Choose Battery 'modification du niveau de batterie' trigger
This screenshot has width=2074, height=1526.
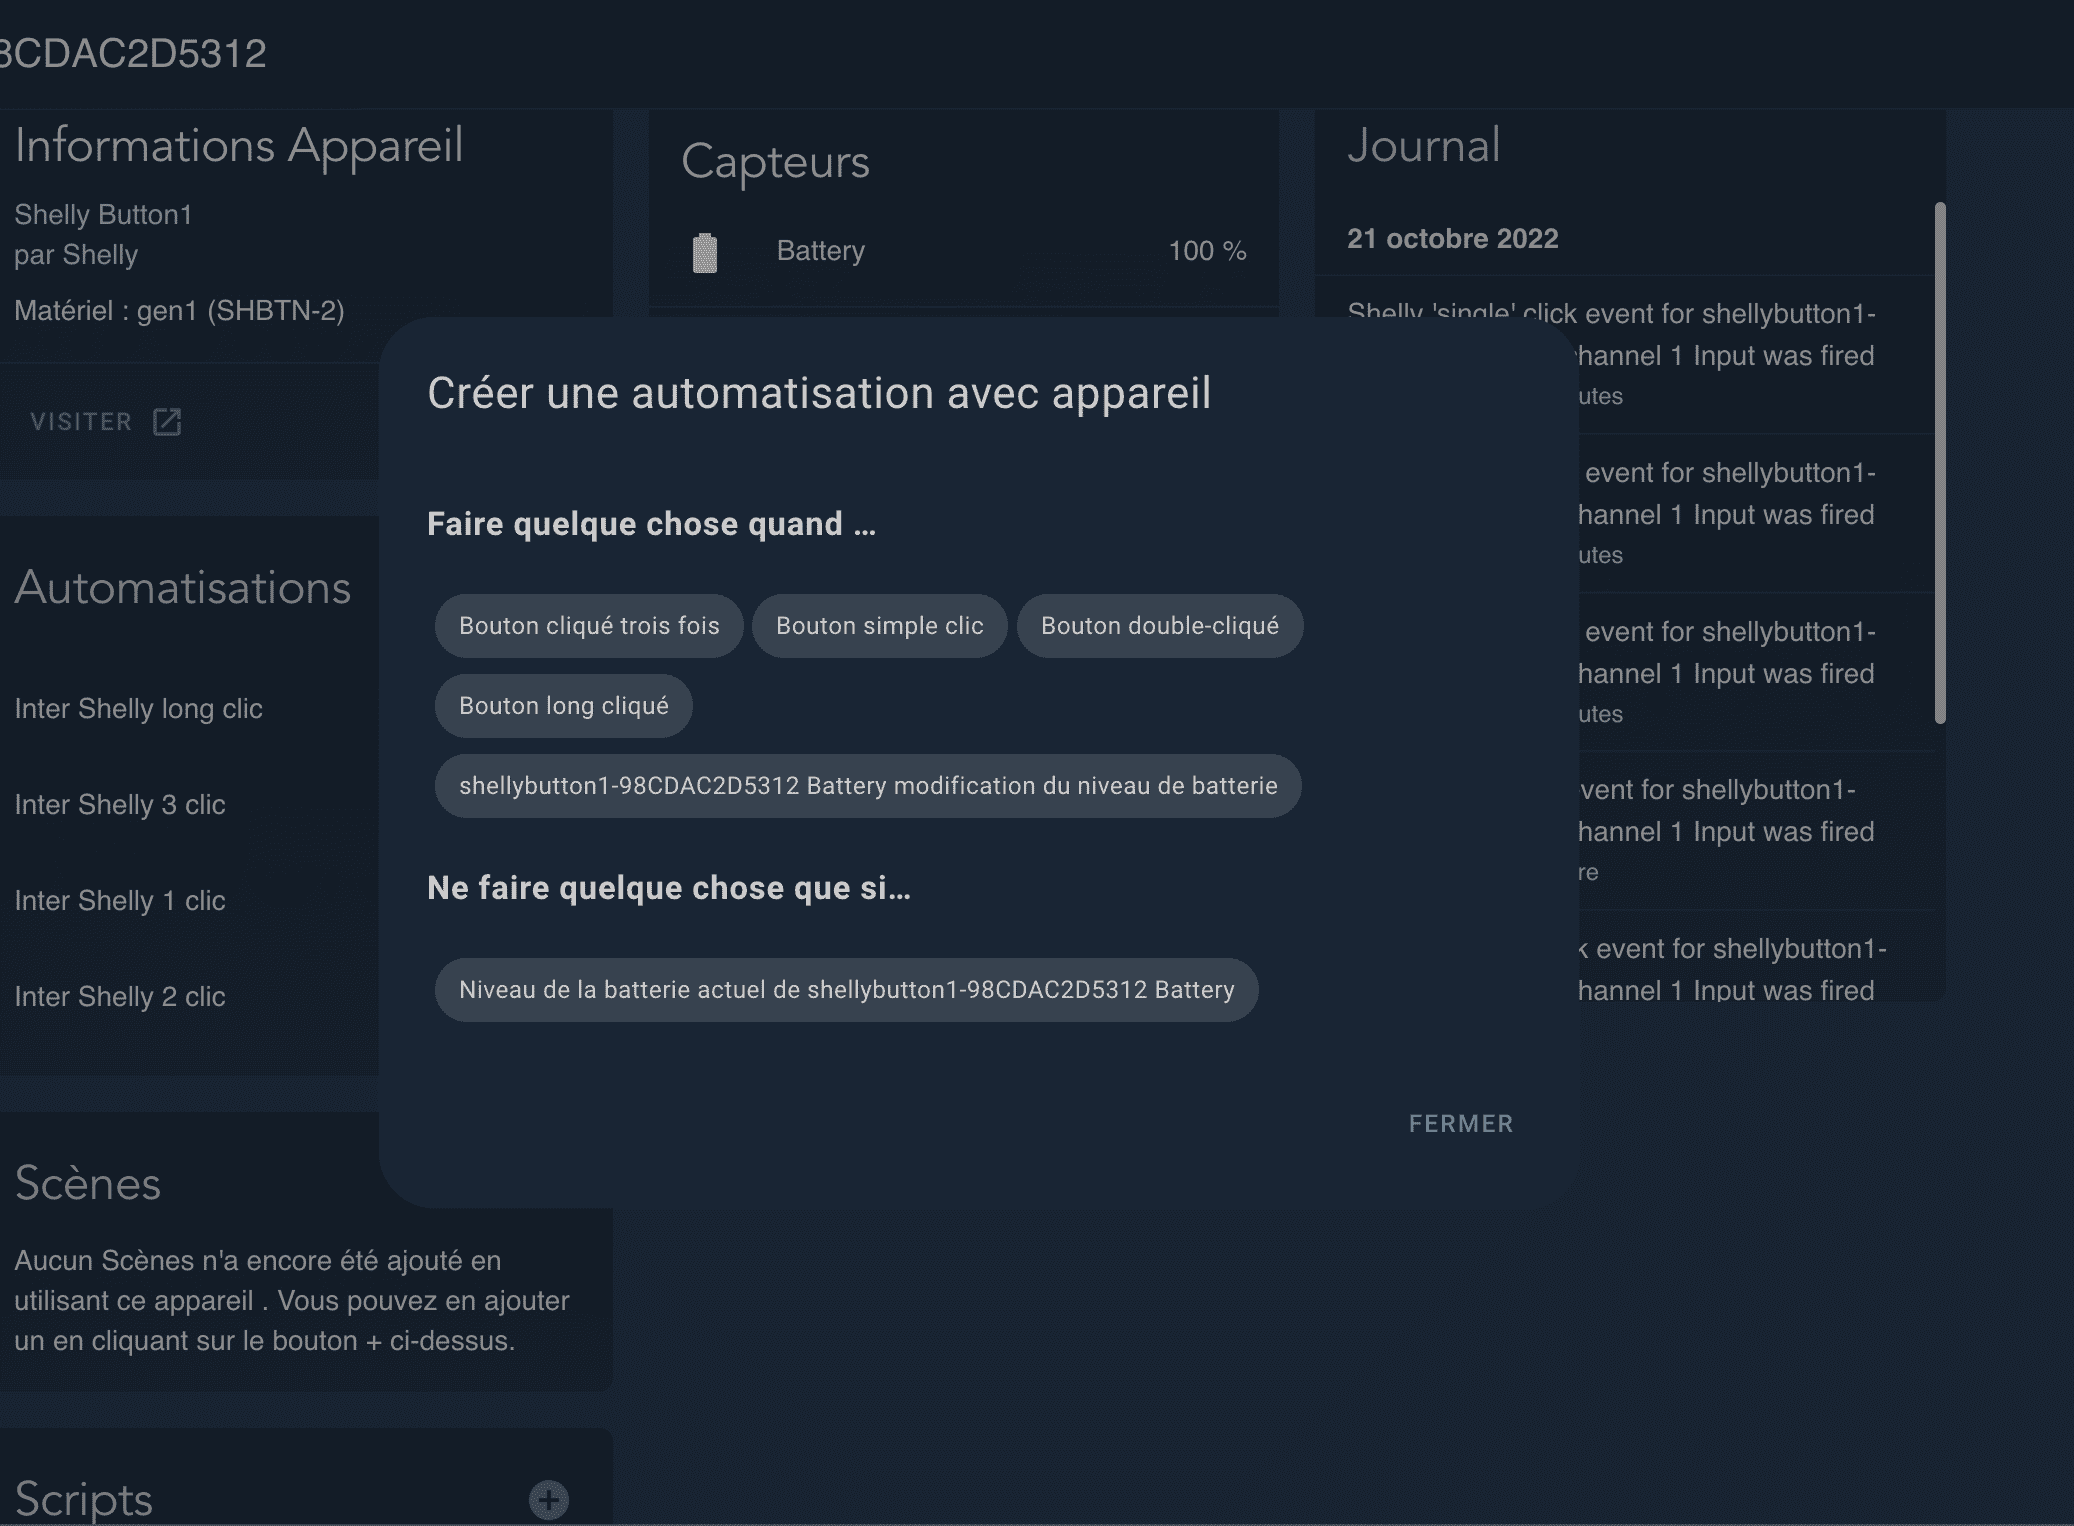(868, 786)
